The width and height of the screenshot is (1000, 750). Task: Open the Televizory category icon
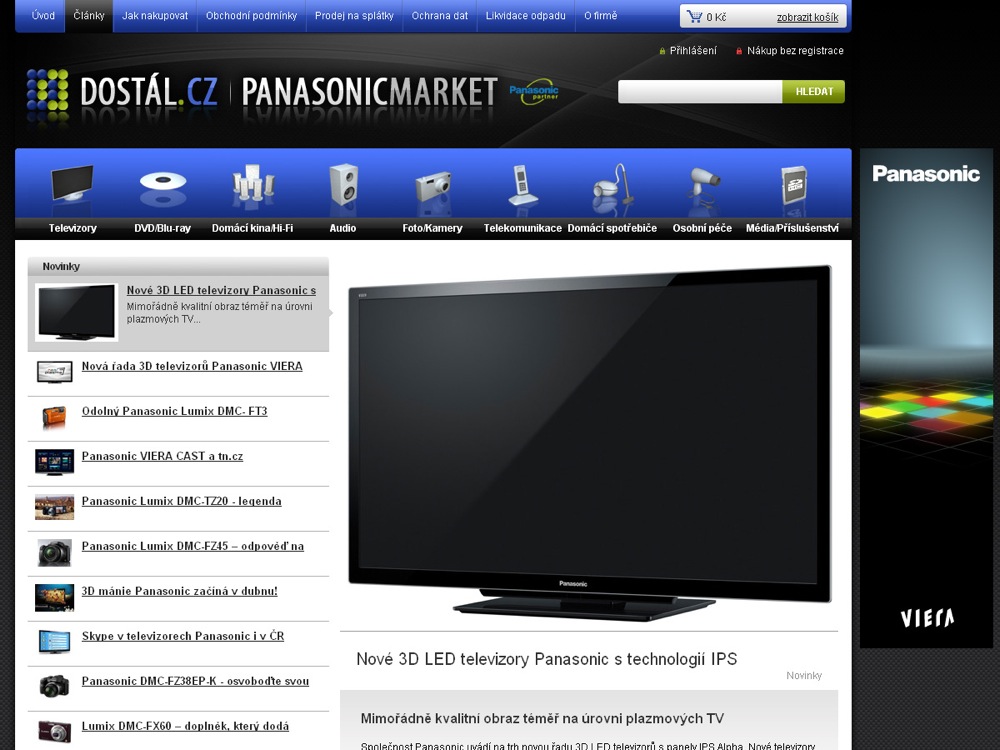click(x=72, y=187)
